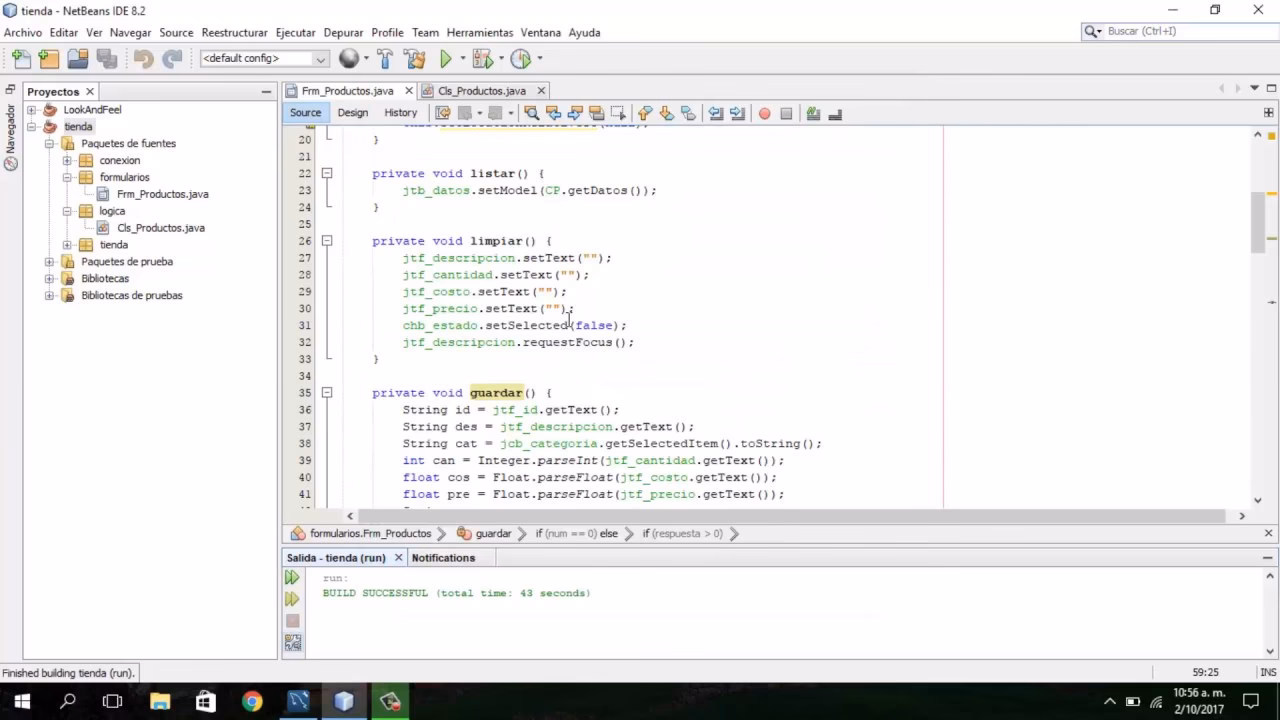Switch to Design view
The height and width of the screenshot is (720, 1280).
(352, 113)
